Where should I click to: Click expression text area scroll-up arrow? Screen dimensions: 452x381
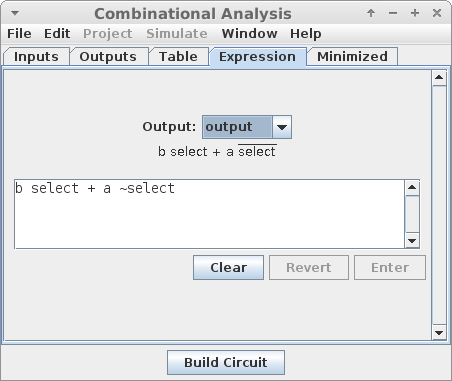412,188
